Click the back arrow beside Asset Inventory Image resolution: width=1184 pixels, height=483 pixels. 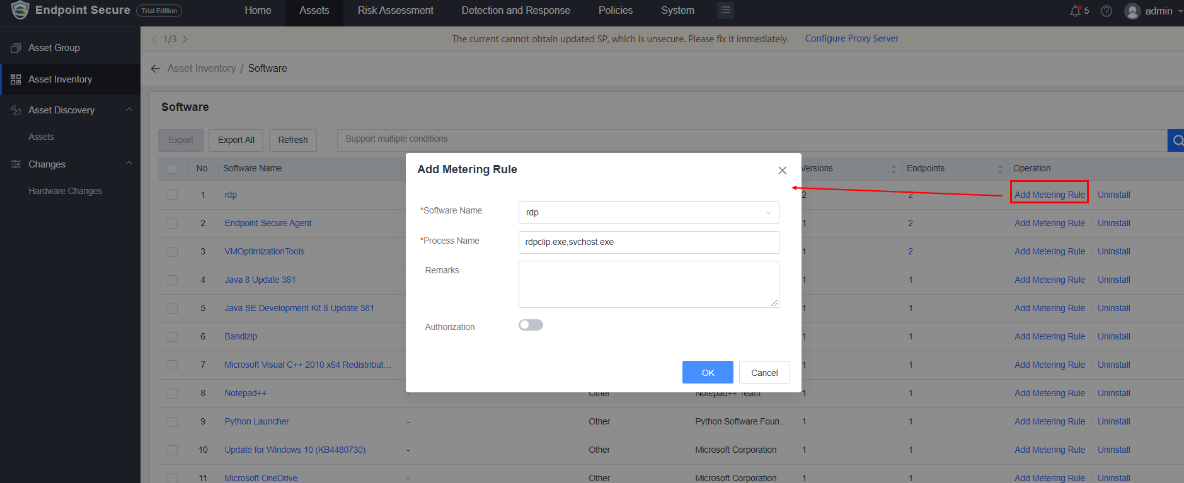[x=155, y=68]
